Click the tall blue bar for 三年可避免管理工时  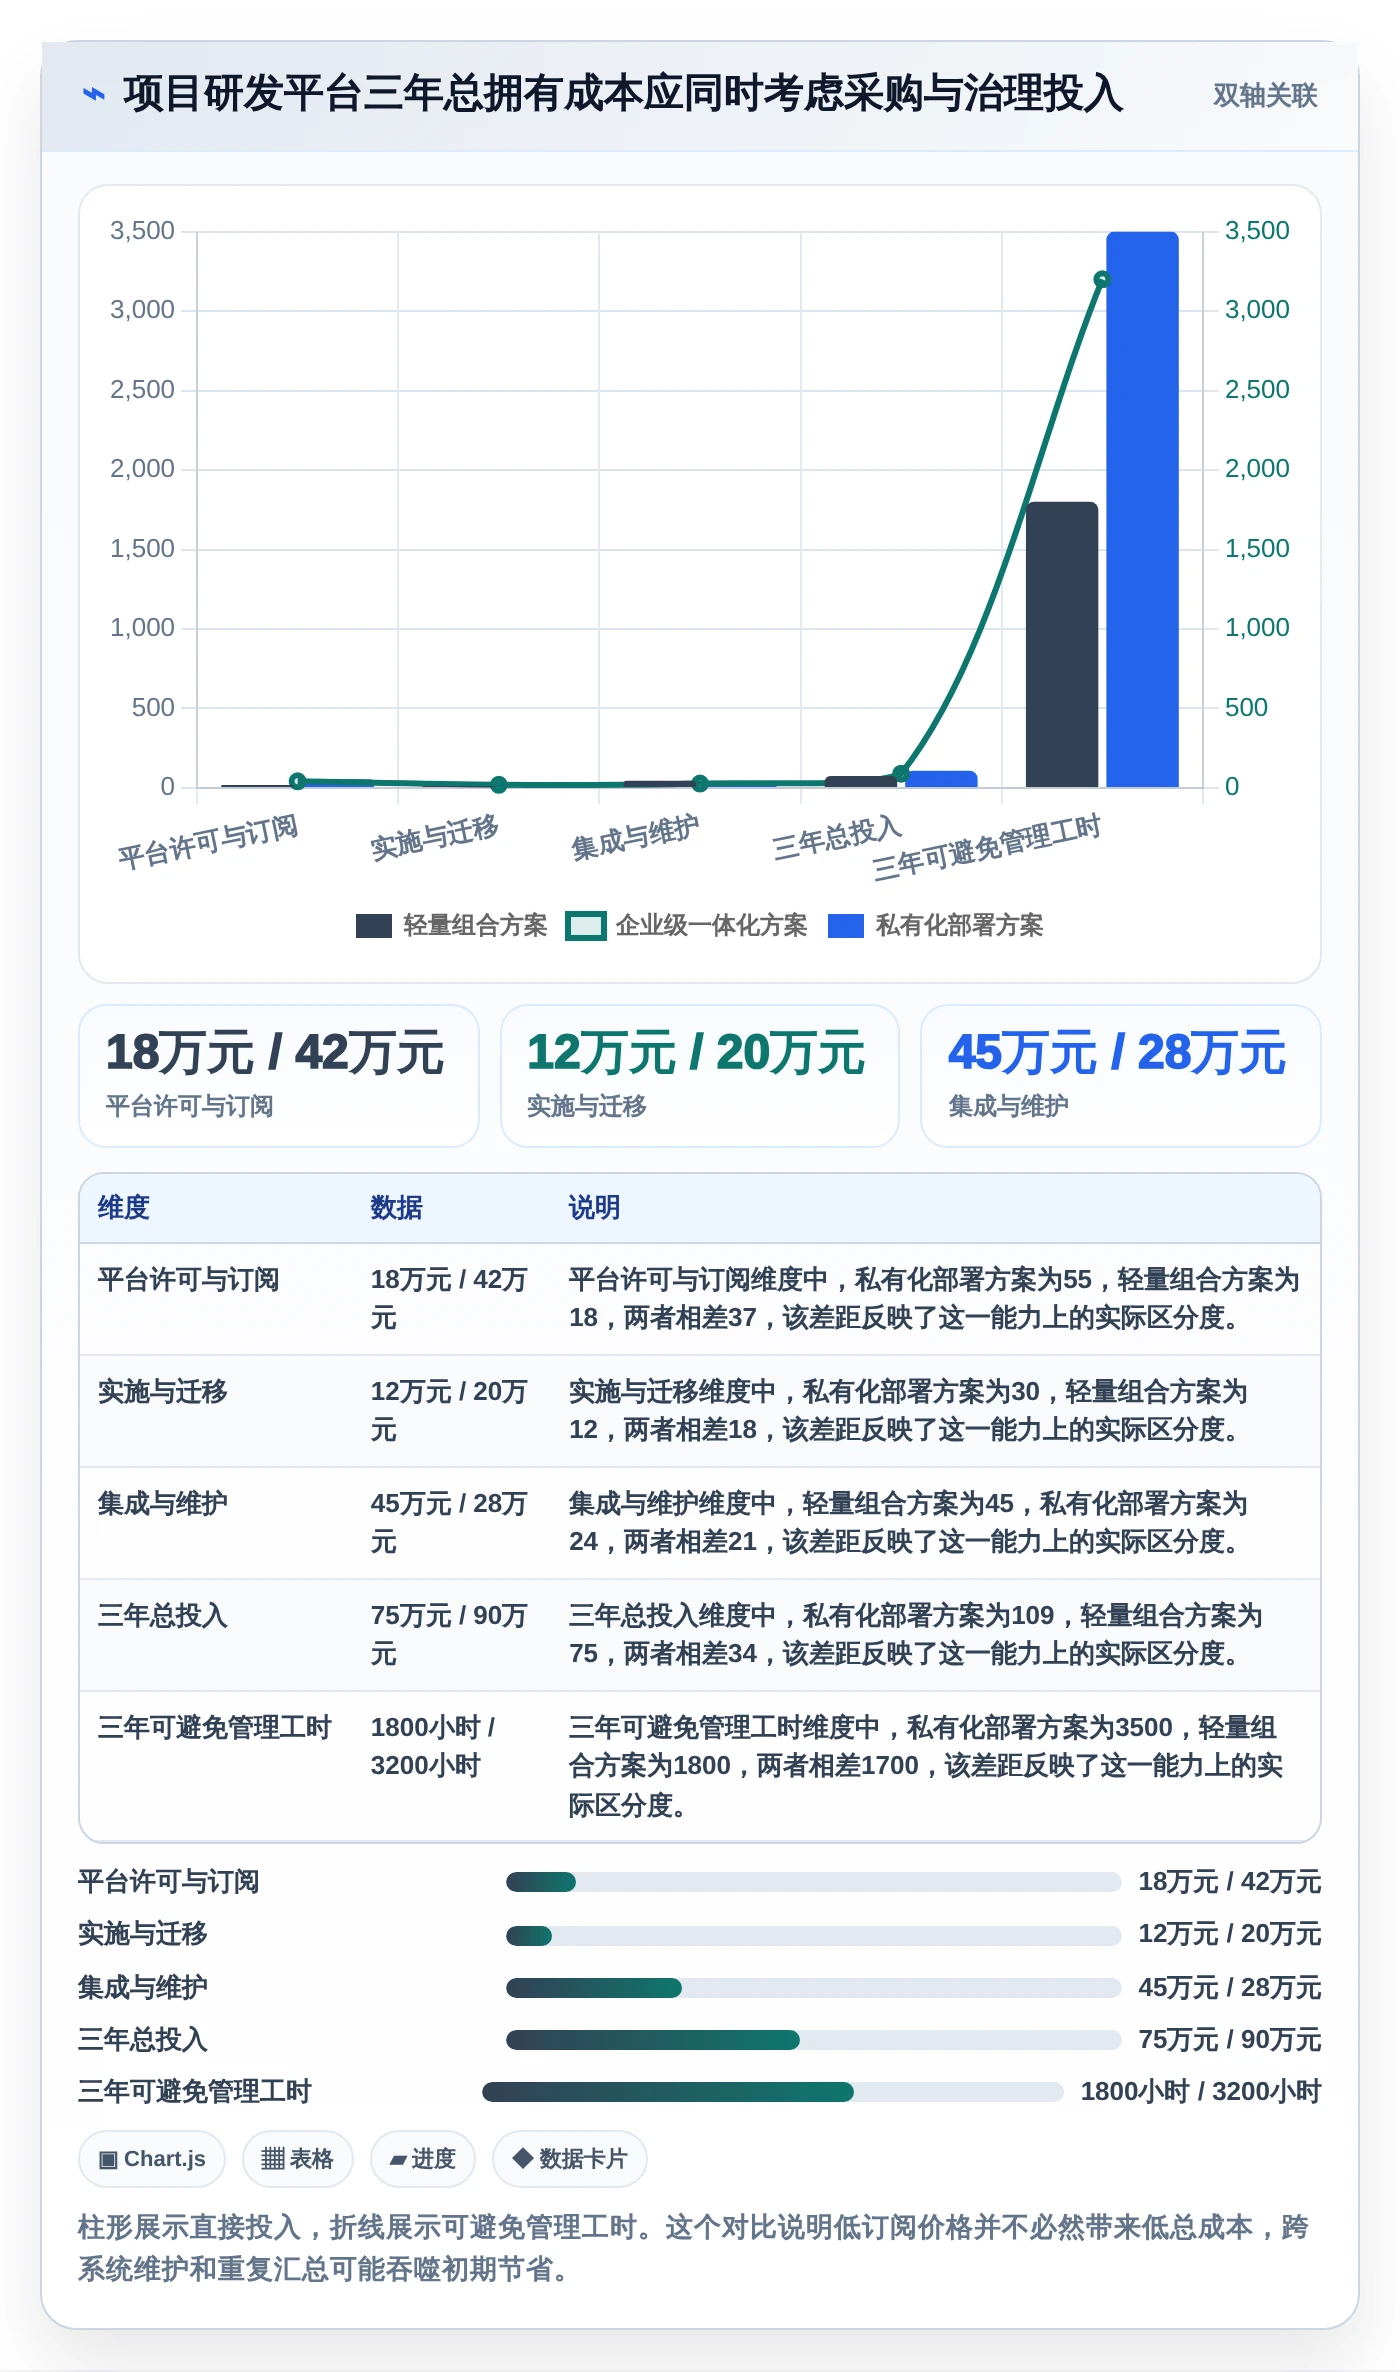pyautogui.click(x=1142, y=509)
